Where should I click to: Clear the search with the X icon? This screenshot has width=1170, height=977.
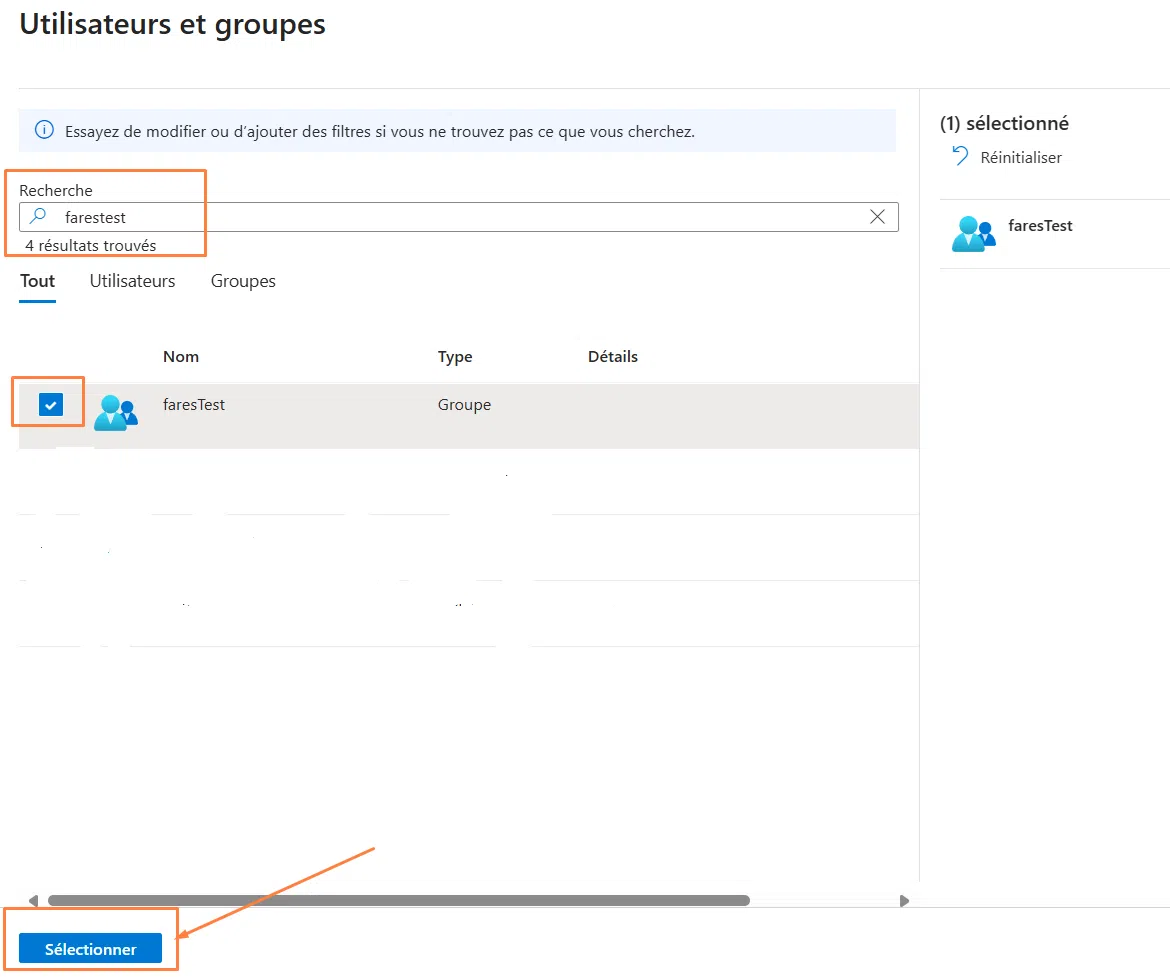click(x=877, y=217)
